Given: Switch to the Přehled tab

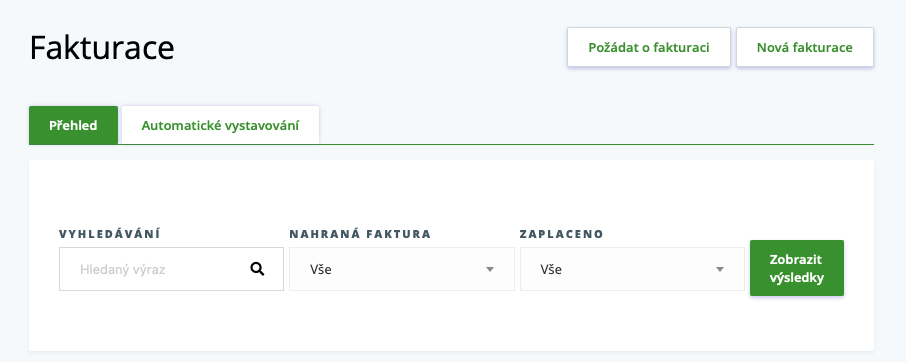Looking at the screenshot, I should coord(73,125).
